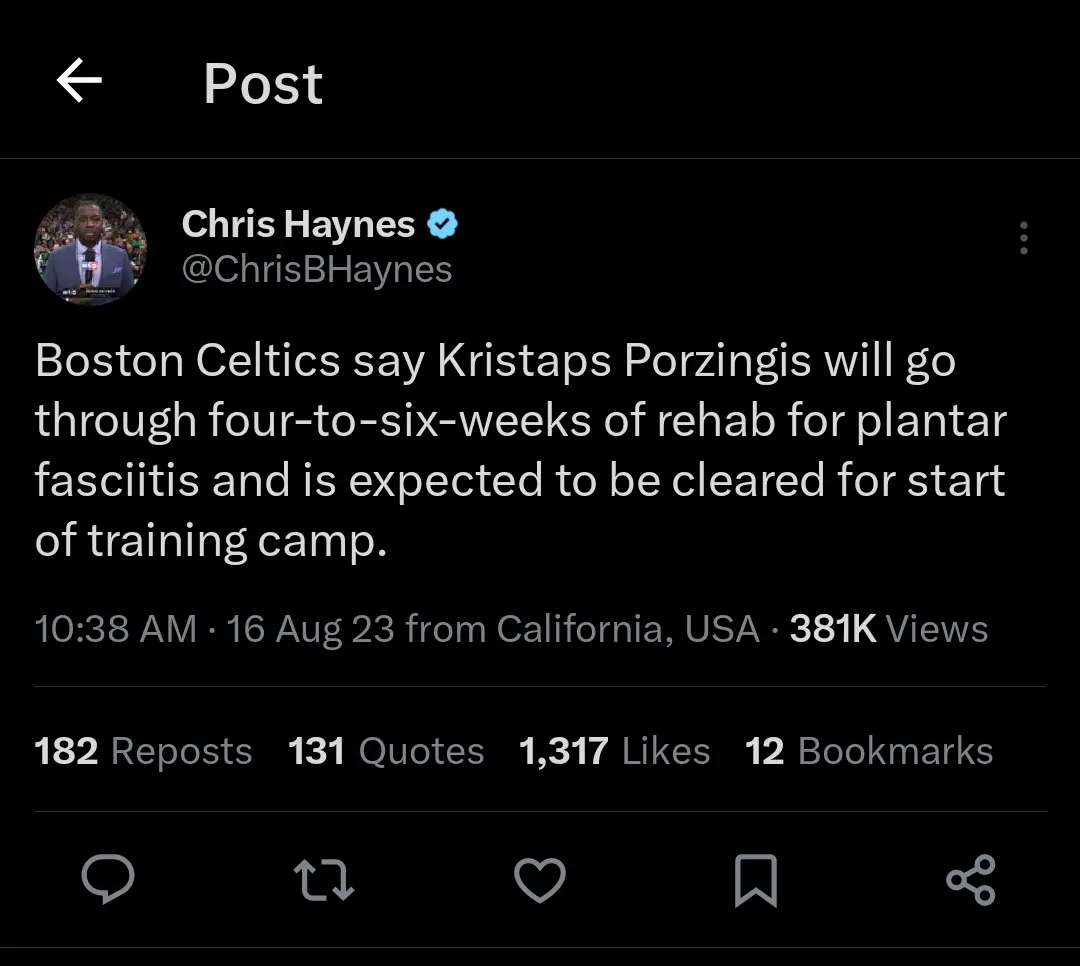This screenshot has height=966, width=1080.
Task: Repost using the arrows icon
Action: point(324,880)
